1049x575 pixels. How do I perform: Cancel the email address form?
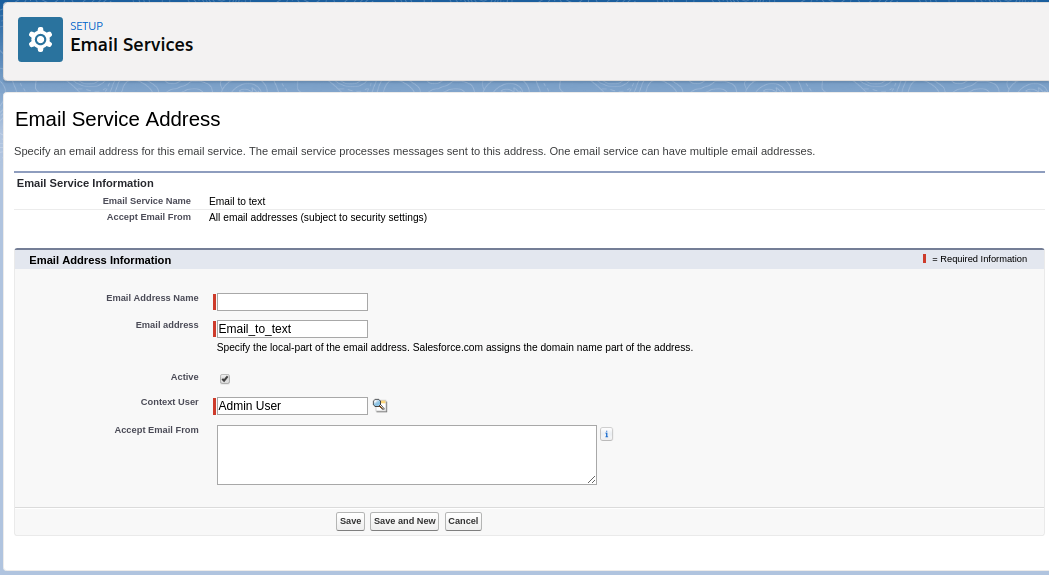pos(463,521)
